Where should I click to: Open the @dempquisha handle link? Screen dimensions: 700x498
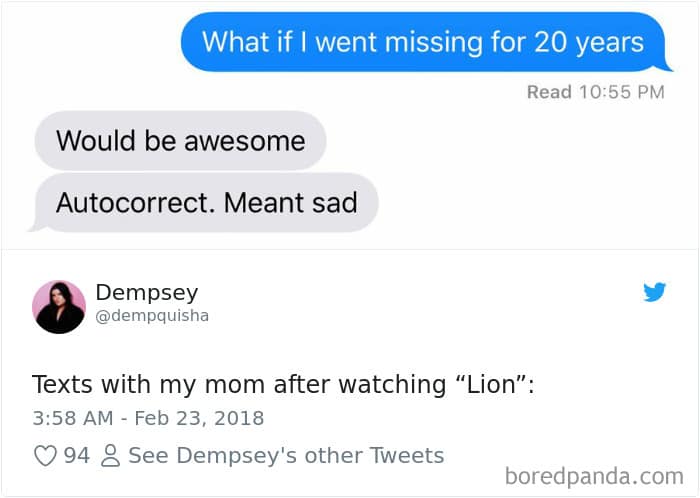[x=152, y=316]
